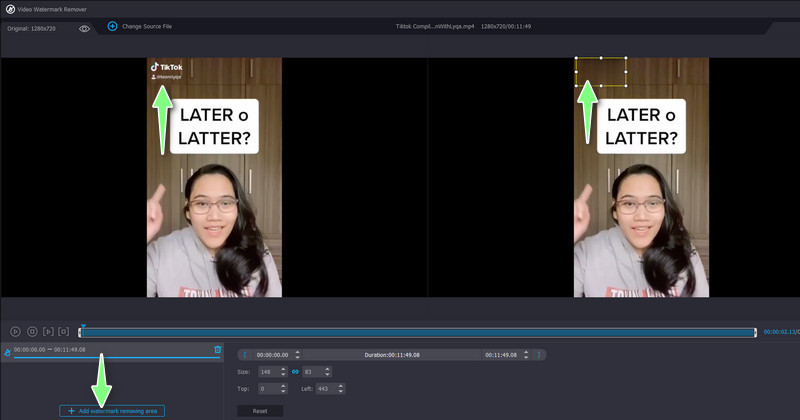The image size is (800, 420).
Task: Click the Video Watermark Remover app logo
Action: tap(10, 9)
